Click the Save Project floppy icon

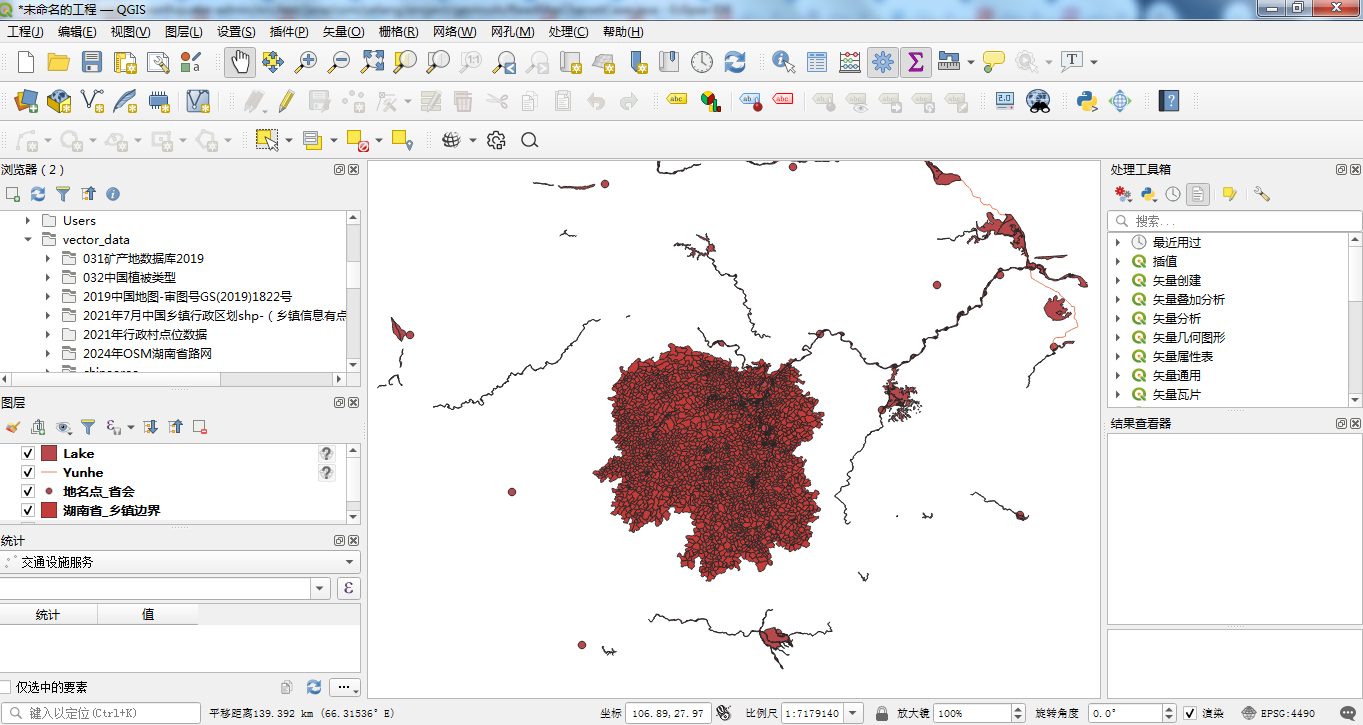tap(92, 62)
